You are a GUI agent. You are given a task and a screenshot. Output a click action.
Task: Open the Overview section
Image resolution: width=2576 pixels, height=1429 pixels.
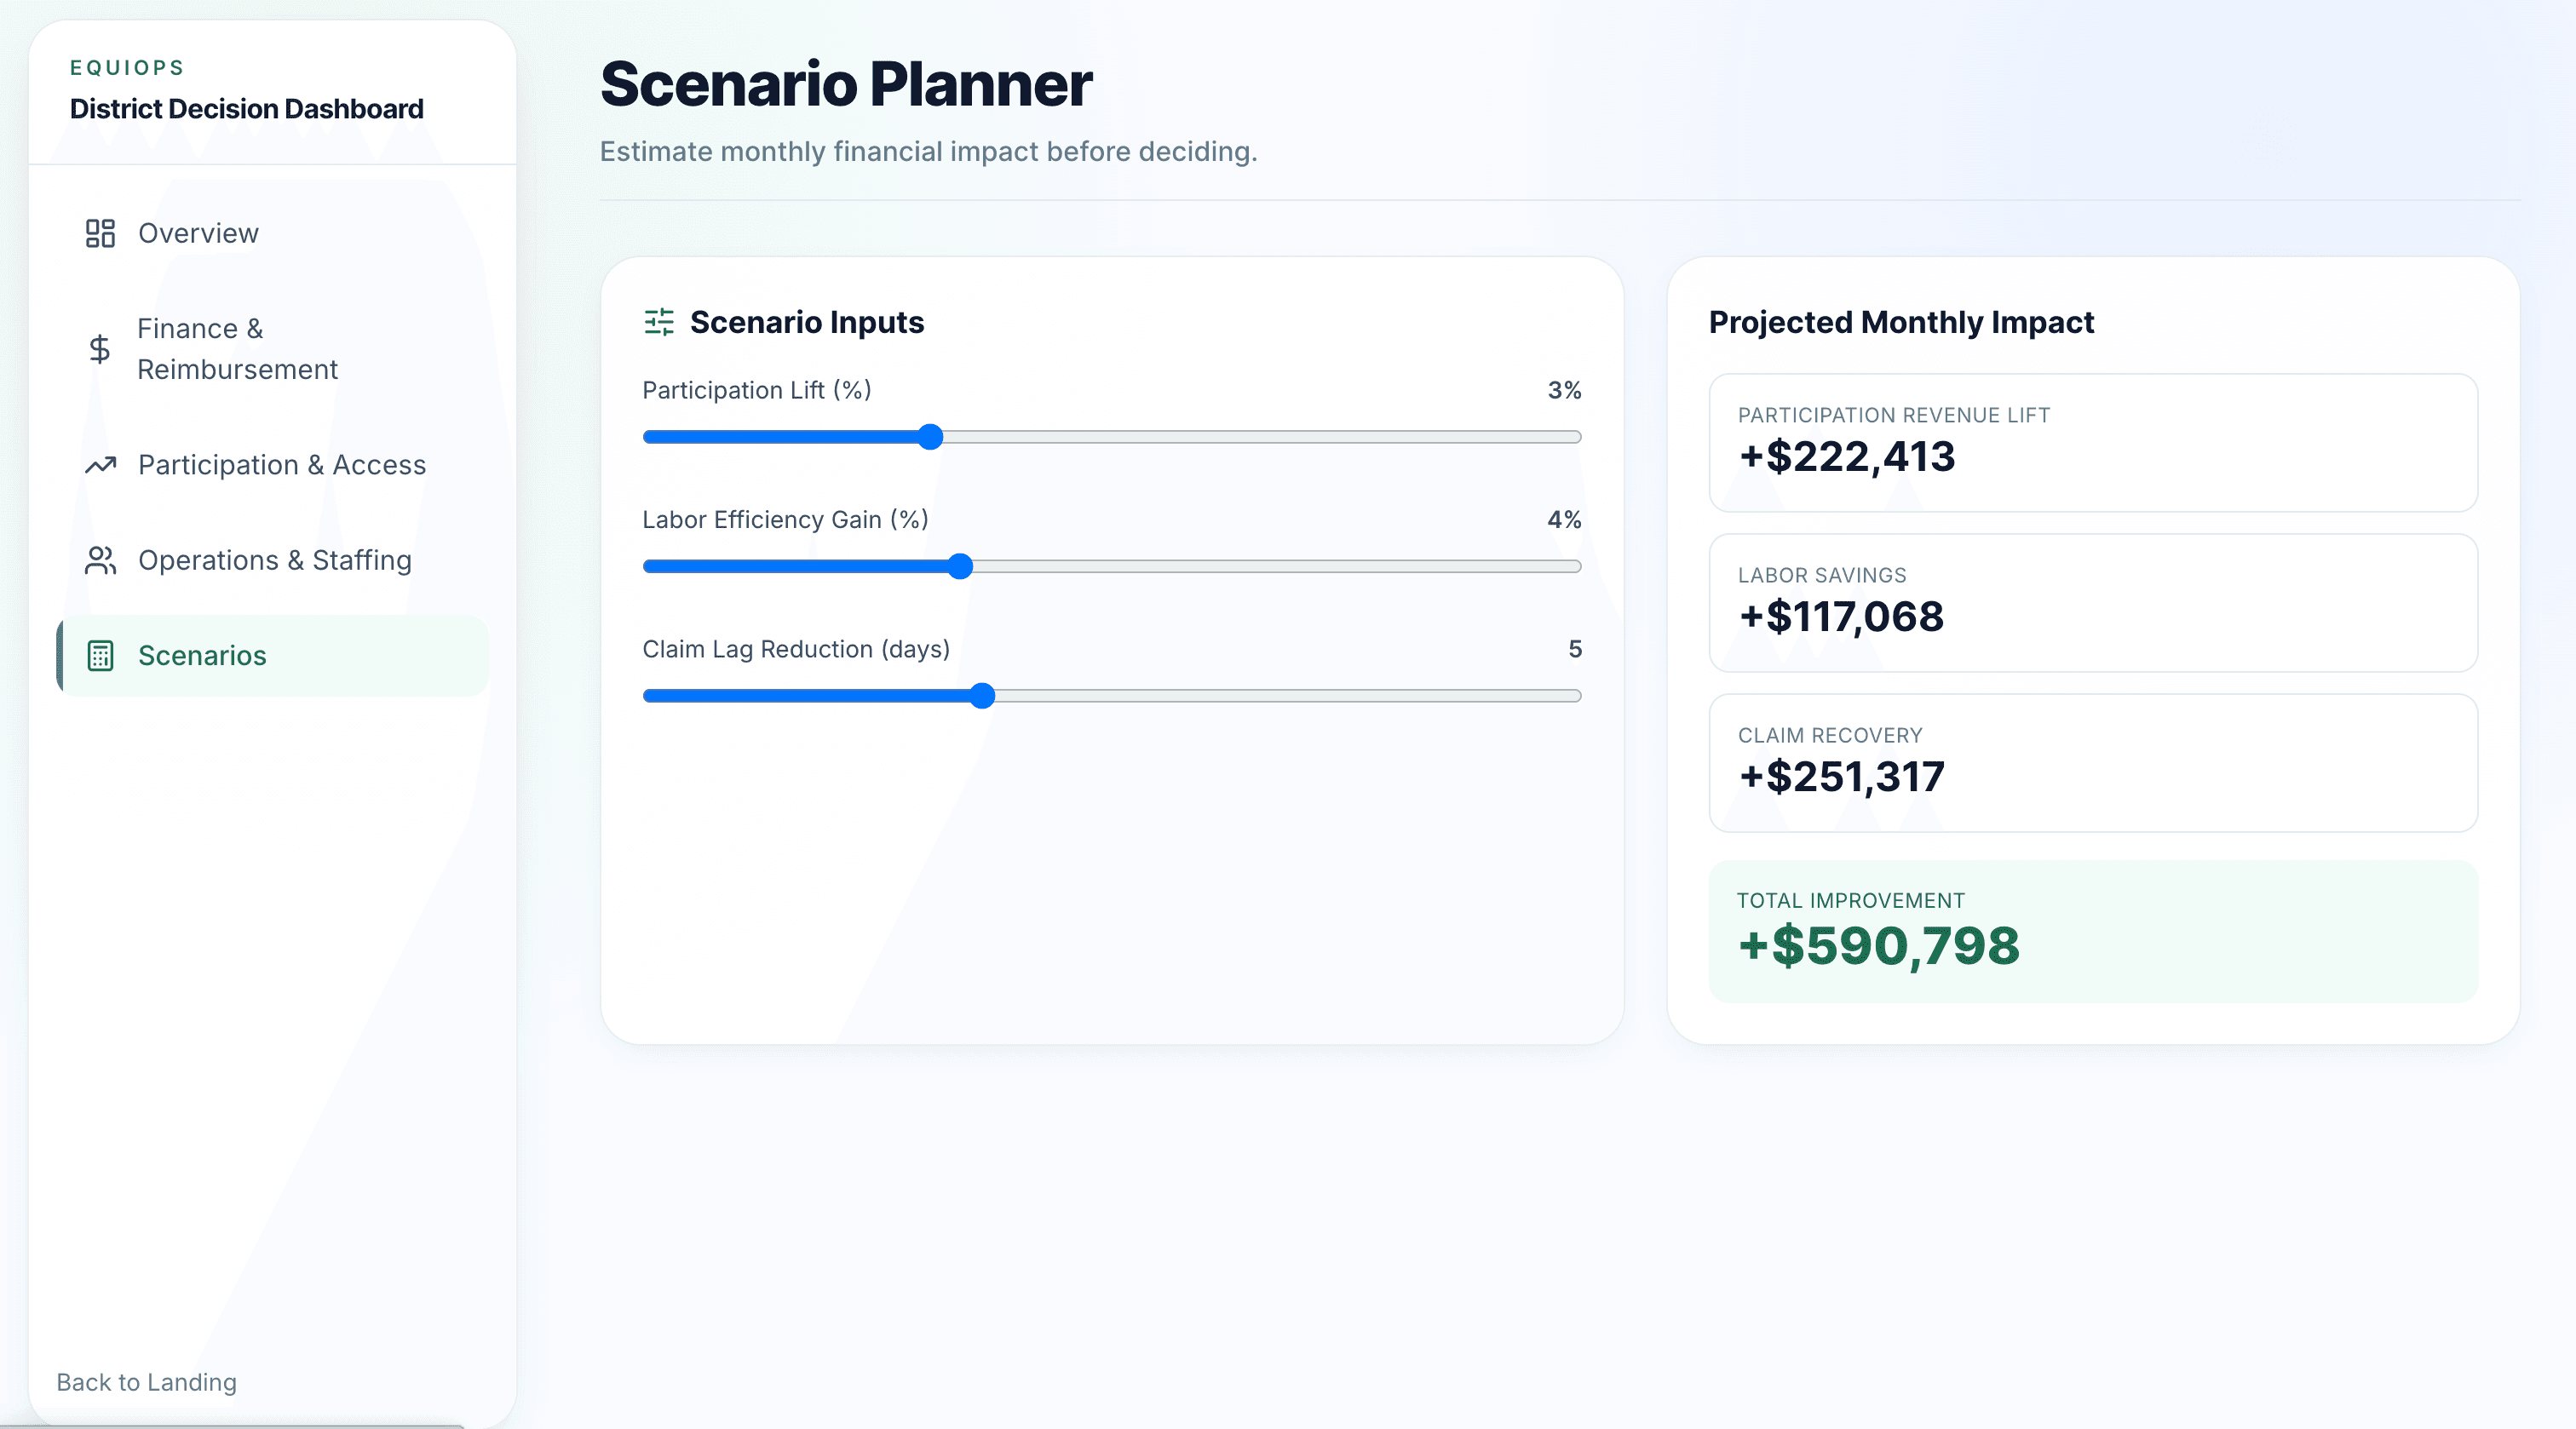[198, 233]
